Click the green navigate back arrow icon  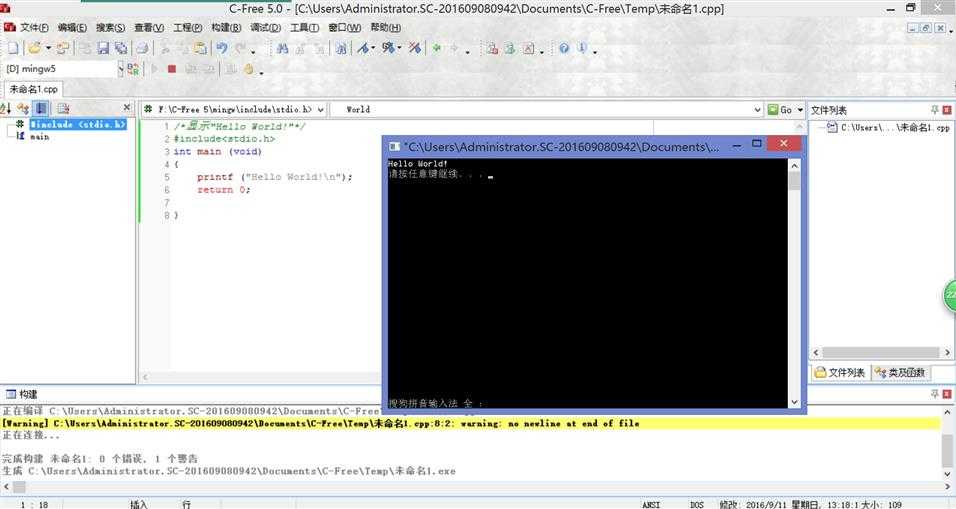coord(437,48)
